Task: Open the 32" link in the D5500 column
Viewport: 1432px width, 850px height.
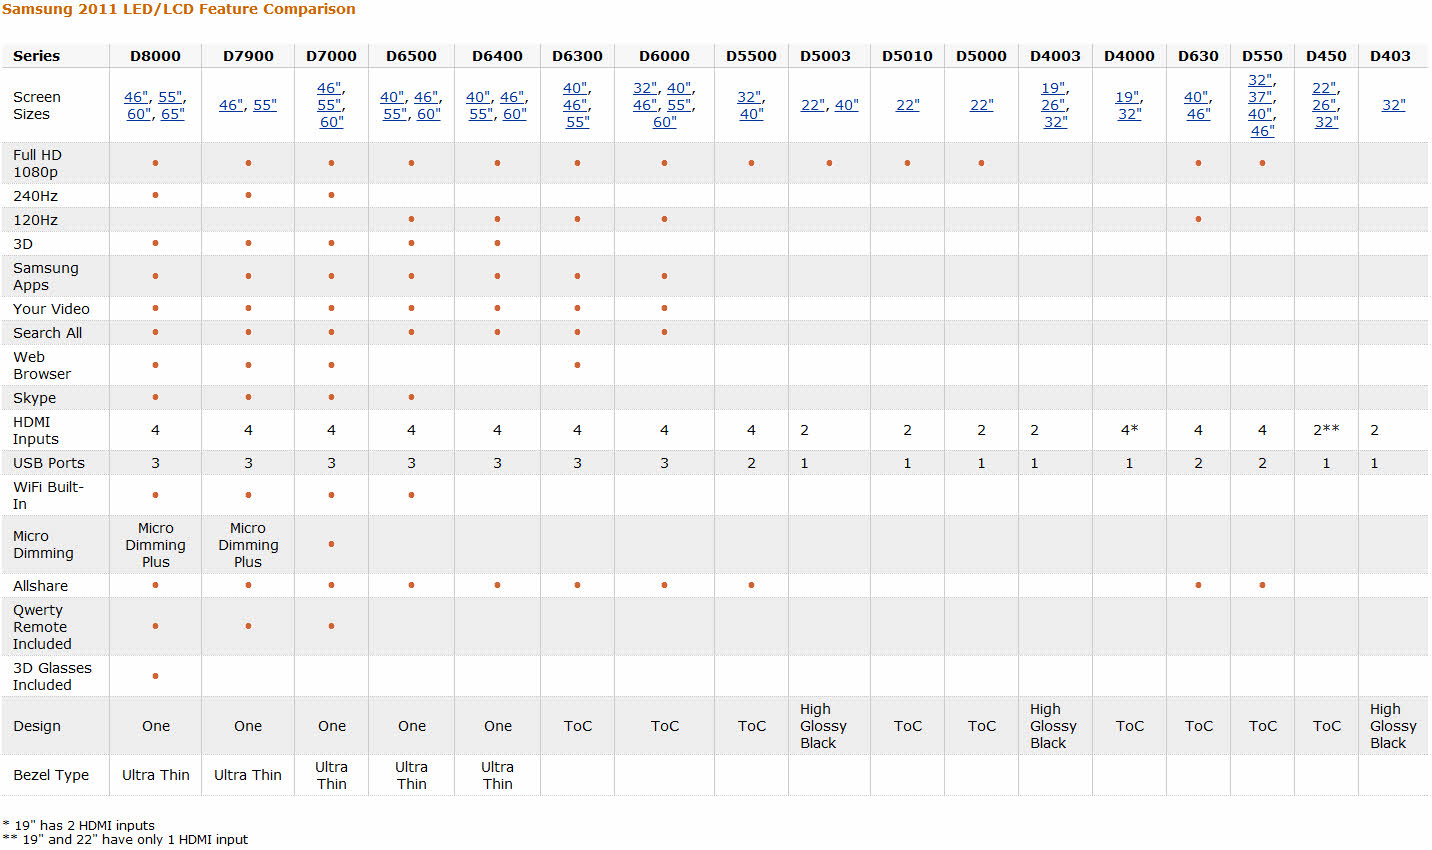Action: [x=751, y=97]
